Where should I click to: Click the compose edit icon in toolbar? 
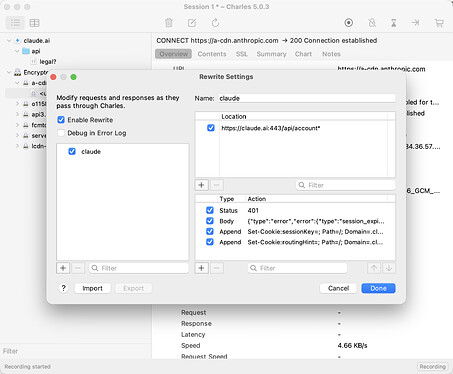click(192, 23)
